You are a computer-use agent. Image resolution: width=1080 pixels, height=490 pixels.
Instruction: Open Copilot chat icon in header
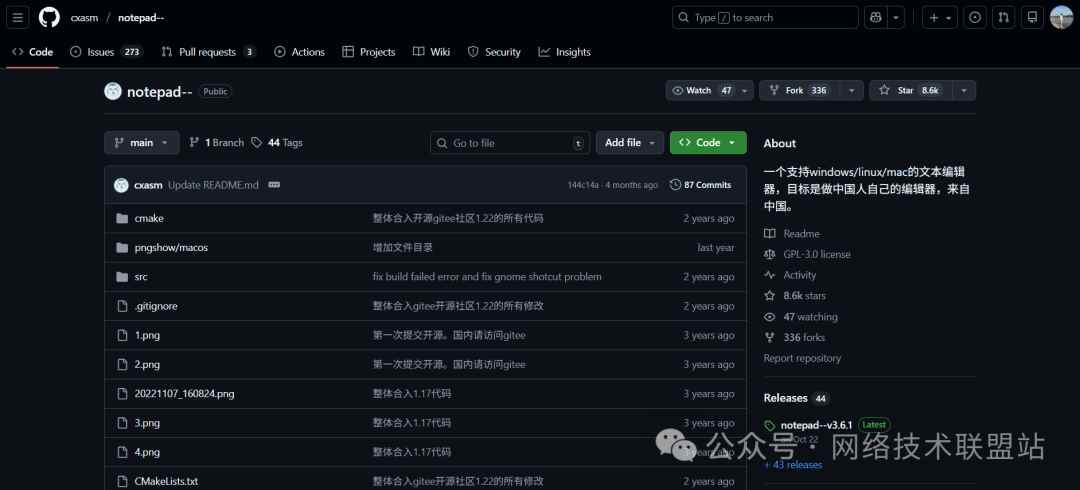tap(876, 18)
